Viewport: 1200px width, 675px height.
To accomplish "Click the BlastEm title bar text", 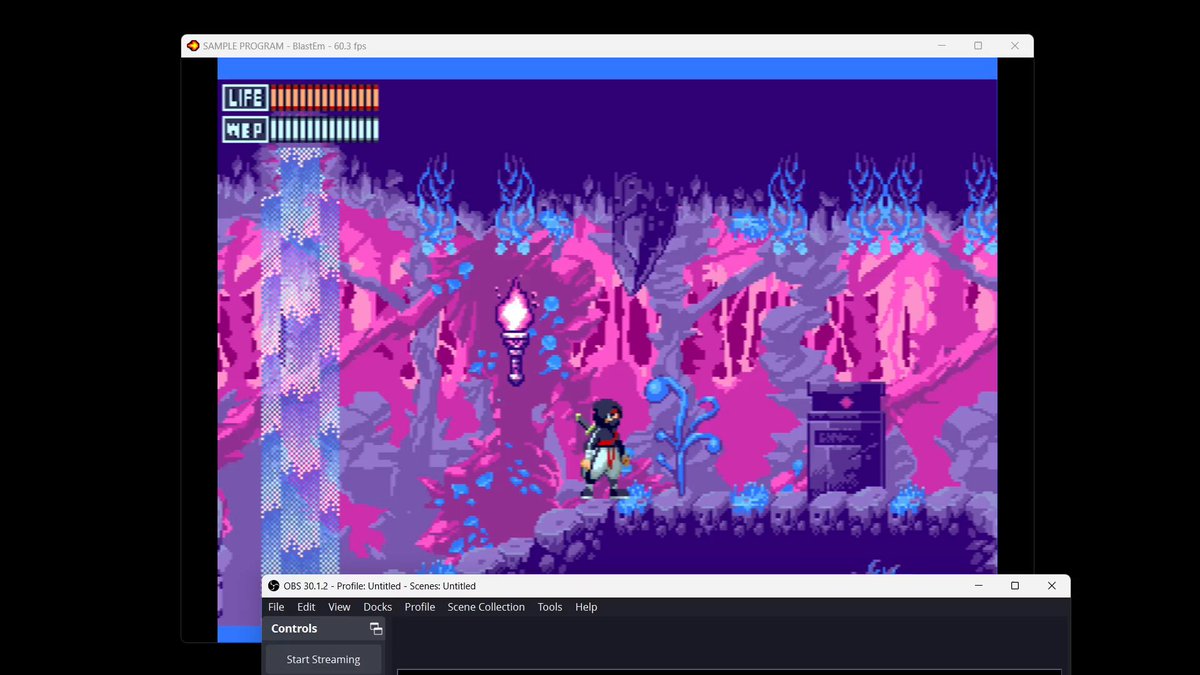I will 286,46.
